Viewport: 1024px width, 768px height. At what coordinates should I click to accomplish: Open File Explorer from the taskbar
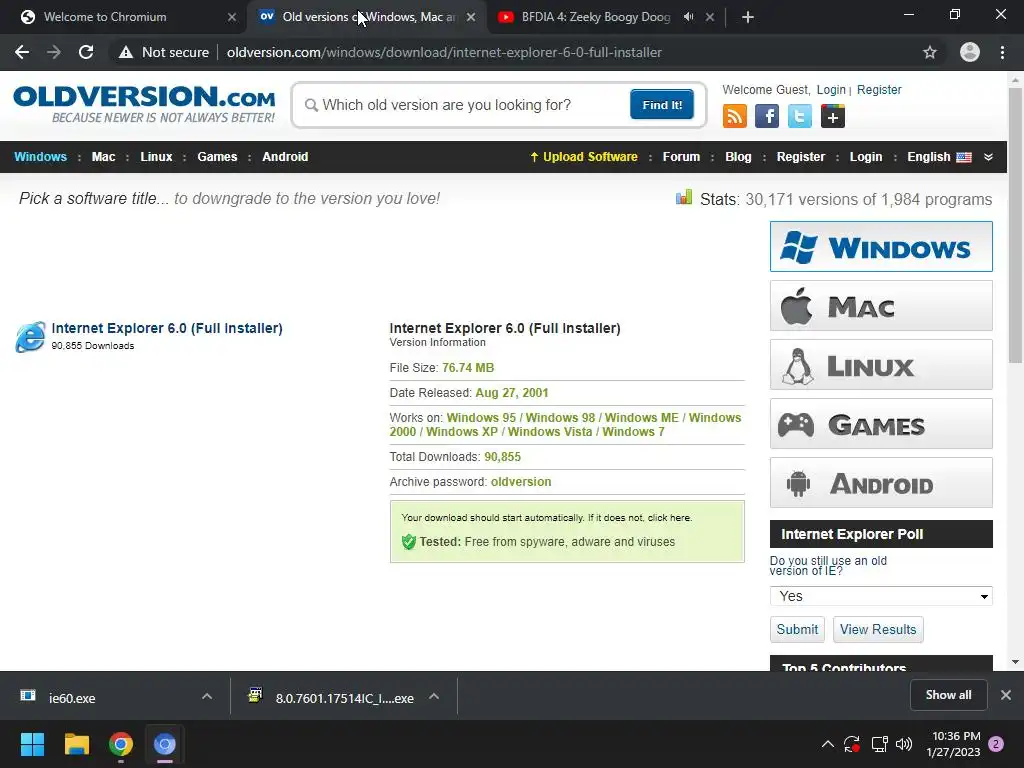[x=76, y=744]
